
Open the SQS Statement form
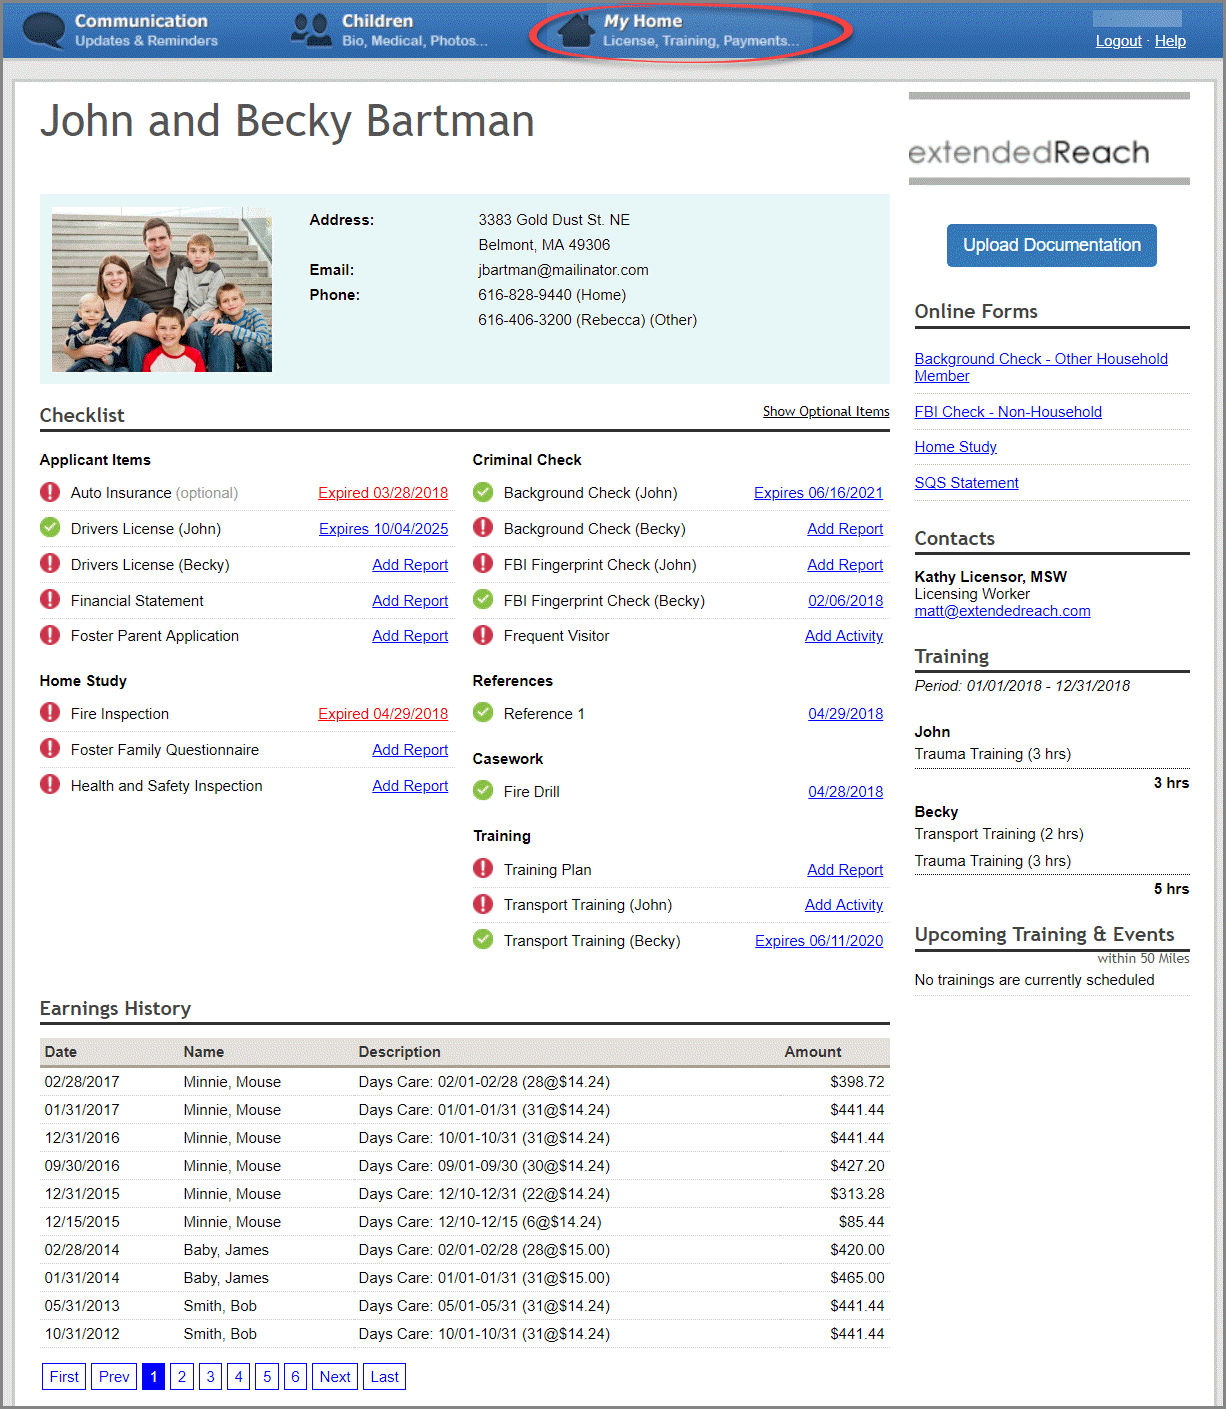966,483
